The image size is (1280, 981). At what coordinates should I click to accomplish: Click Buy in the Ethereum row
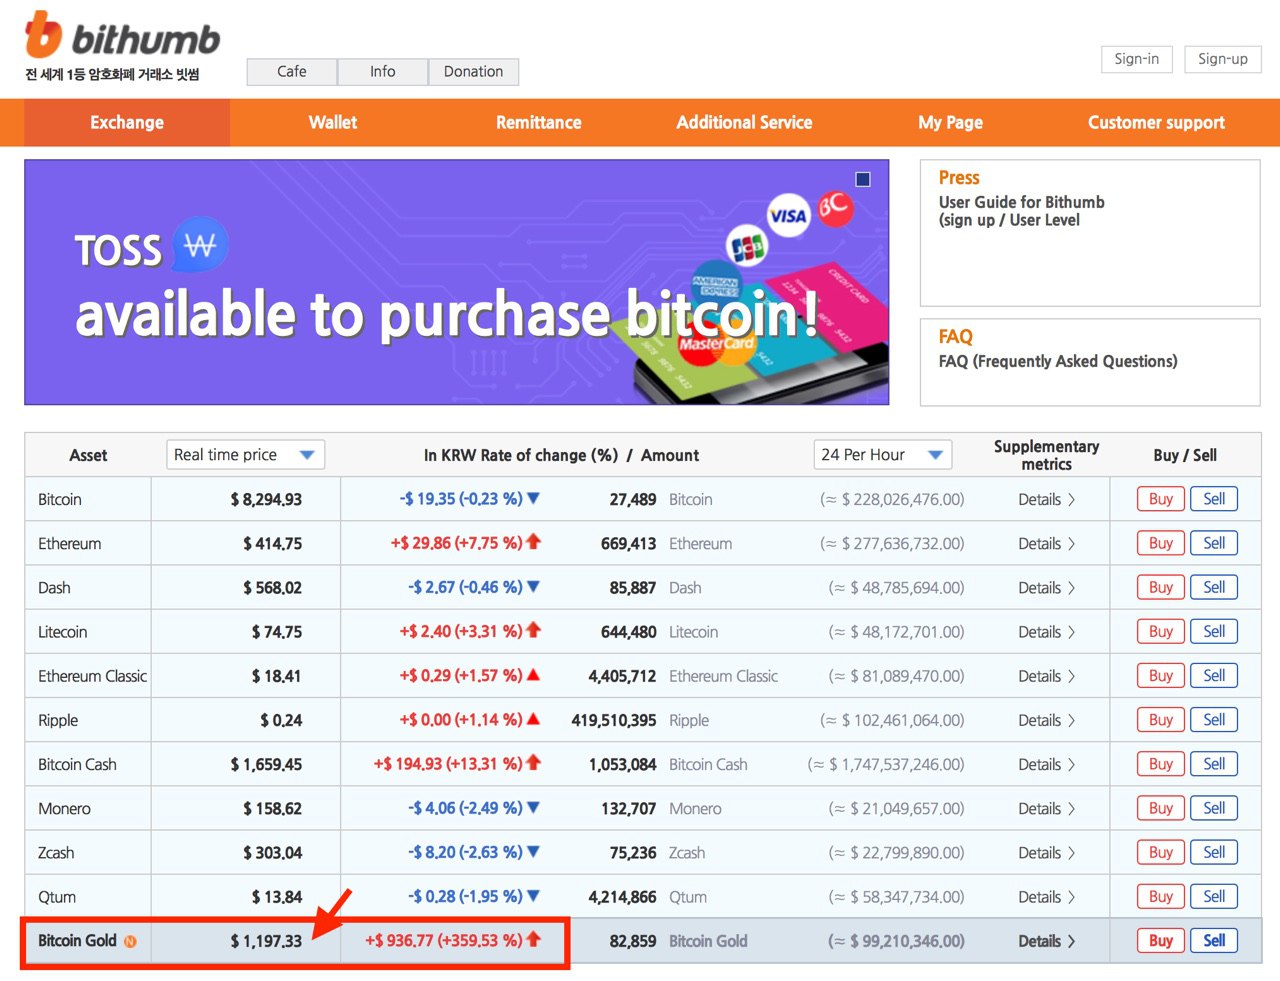1161,543
